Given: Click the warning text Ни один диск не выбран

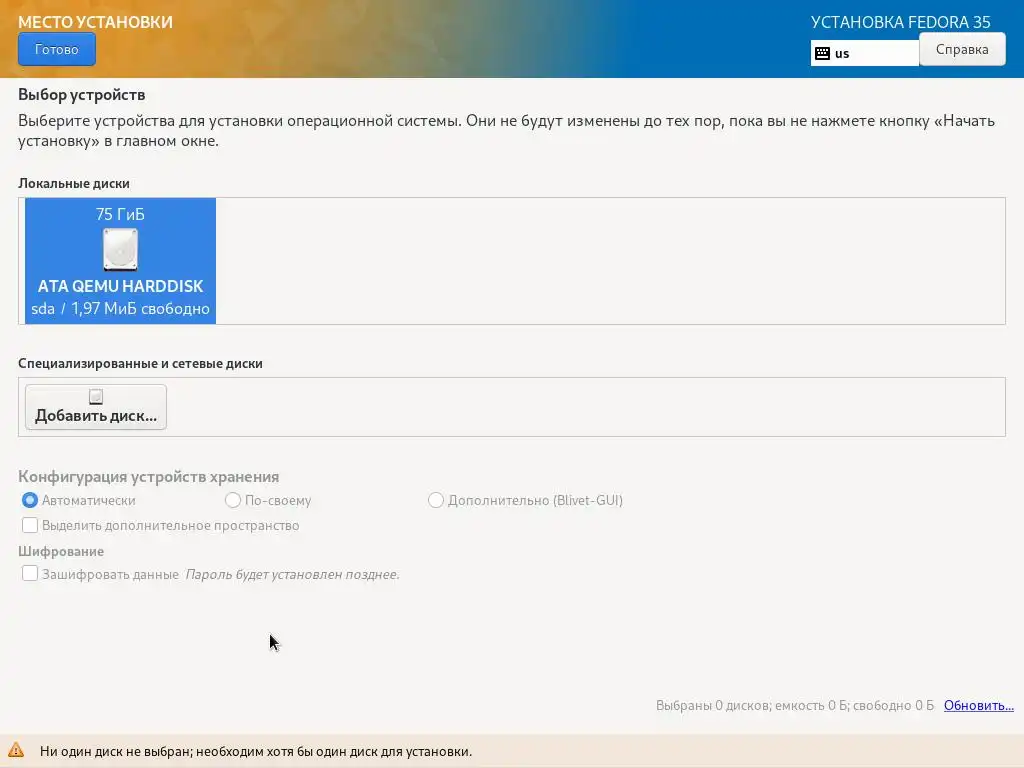Looking at the screenshot, I should 256,752.
